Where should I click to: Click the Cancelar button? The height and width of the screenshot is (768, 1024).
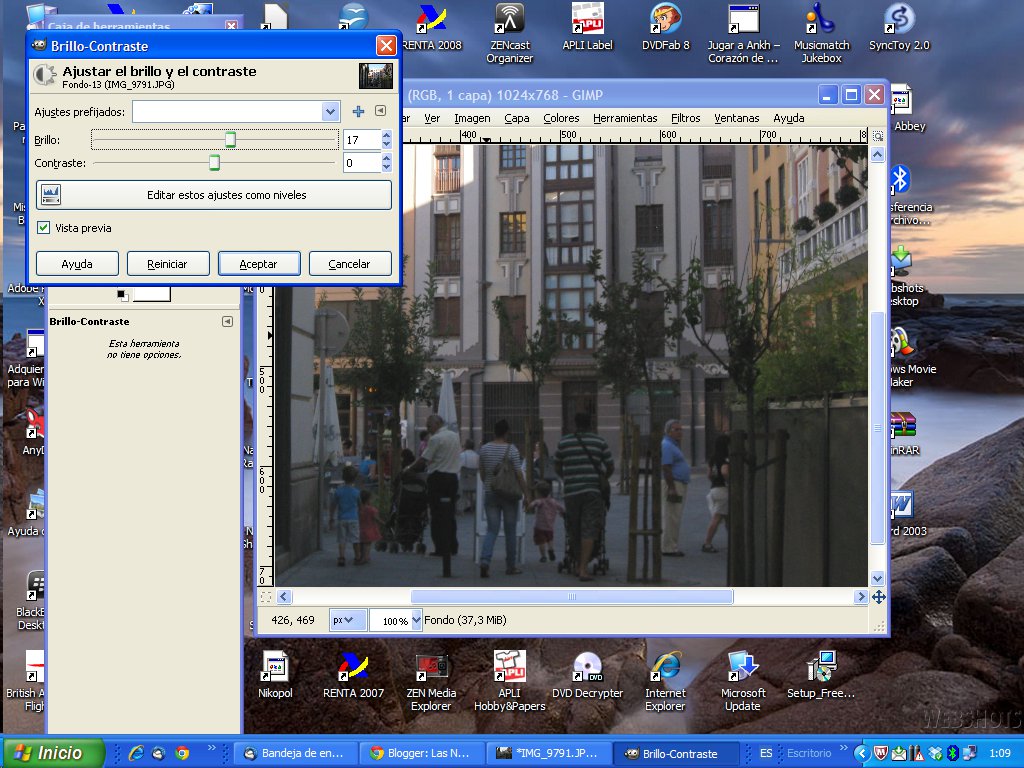350,264
